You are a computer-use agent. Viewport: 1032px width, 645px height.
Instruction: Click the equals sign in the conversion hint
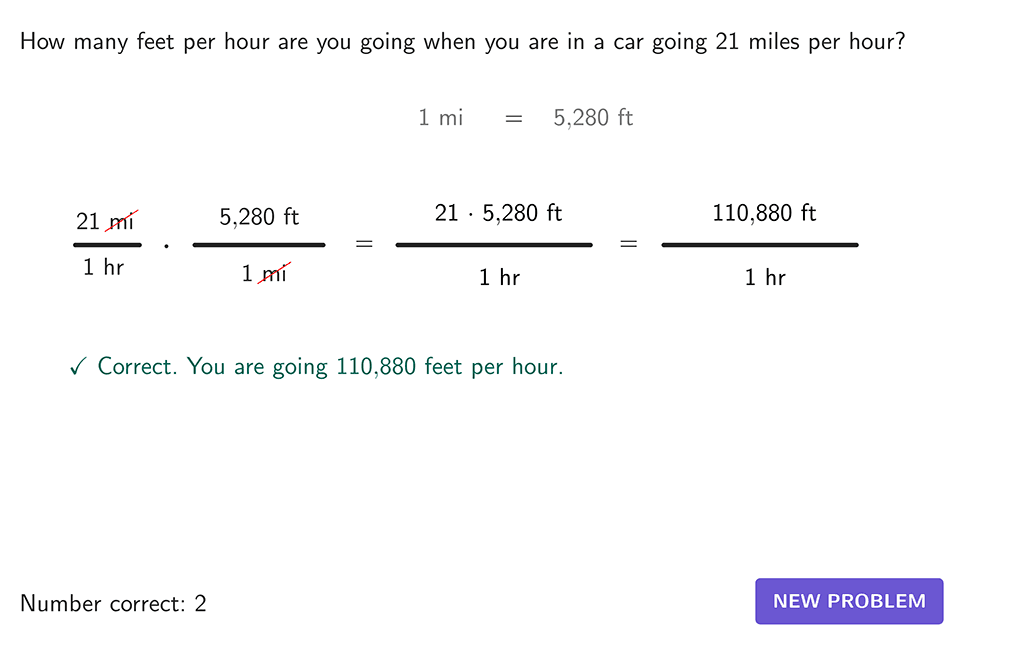point(514,119)
